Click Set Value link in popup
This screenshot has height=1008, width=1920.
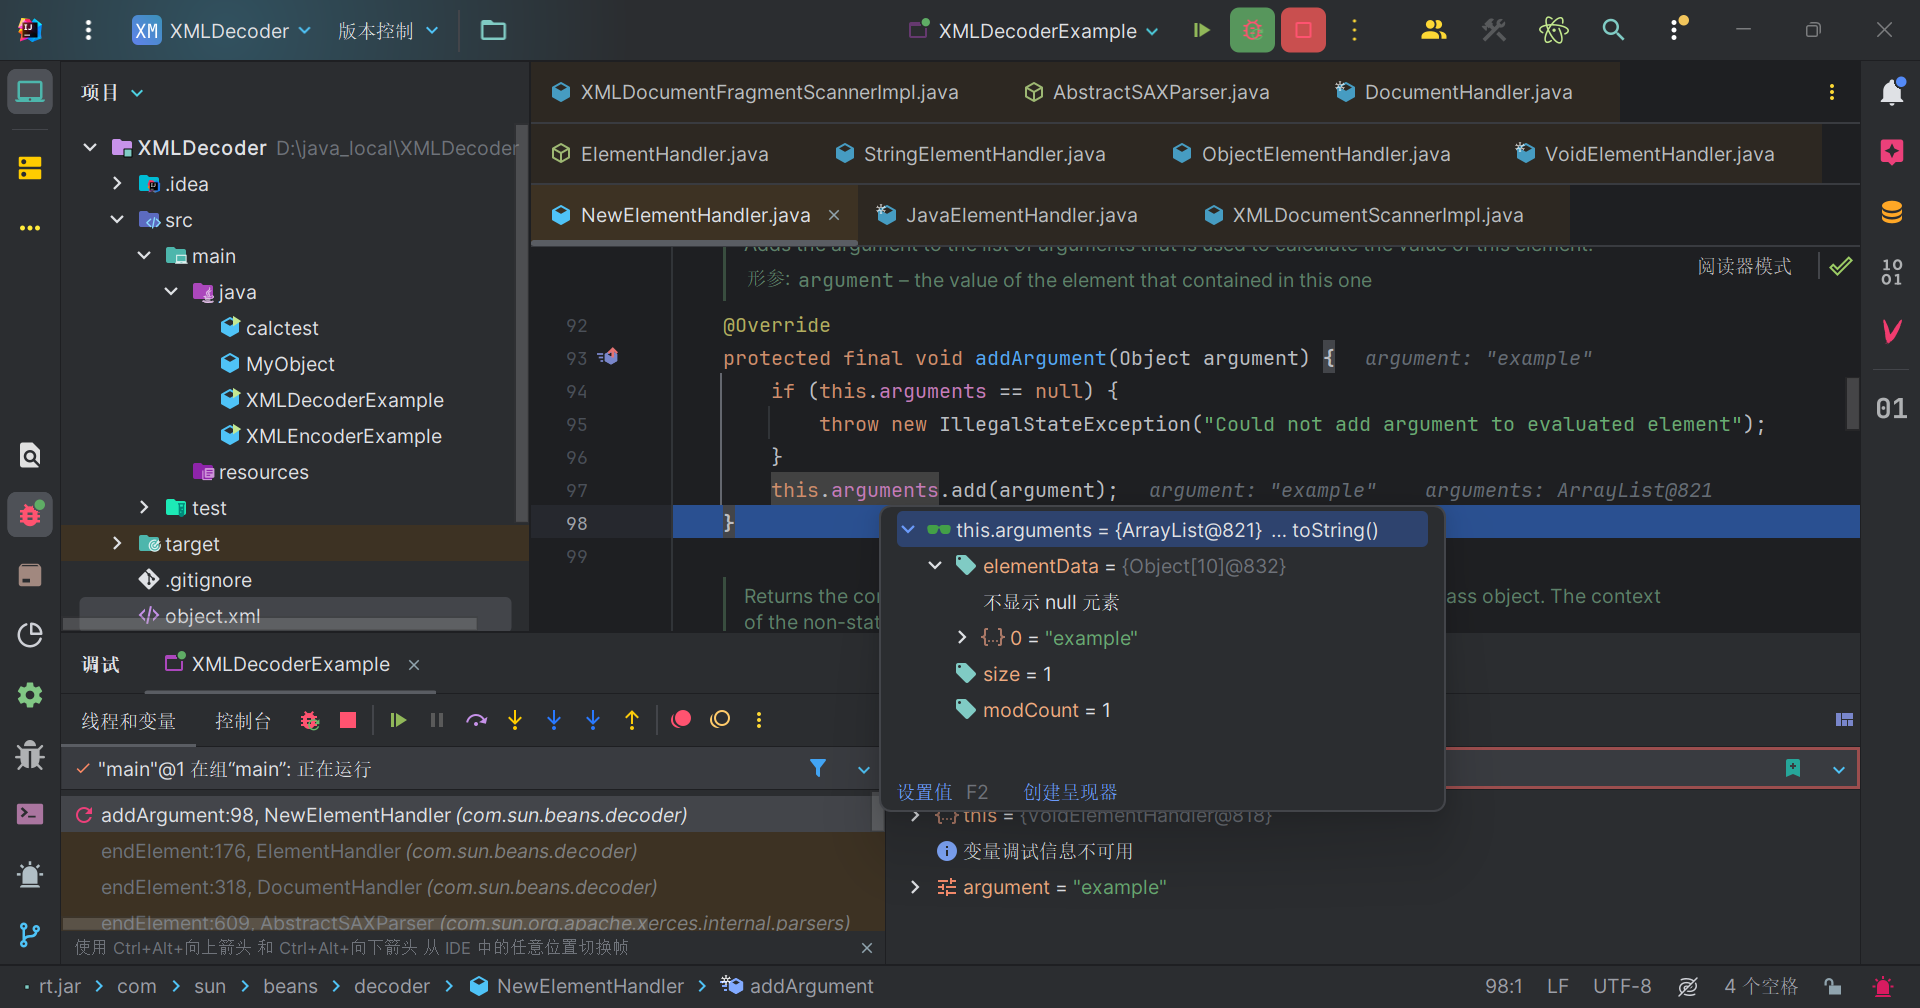point(925,792)
